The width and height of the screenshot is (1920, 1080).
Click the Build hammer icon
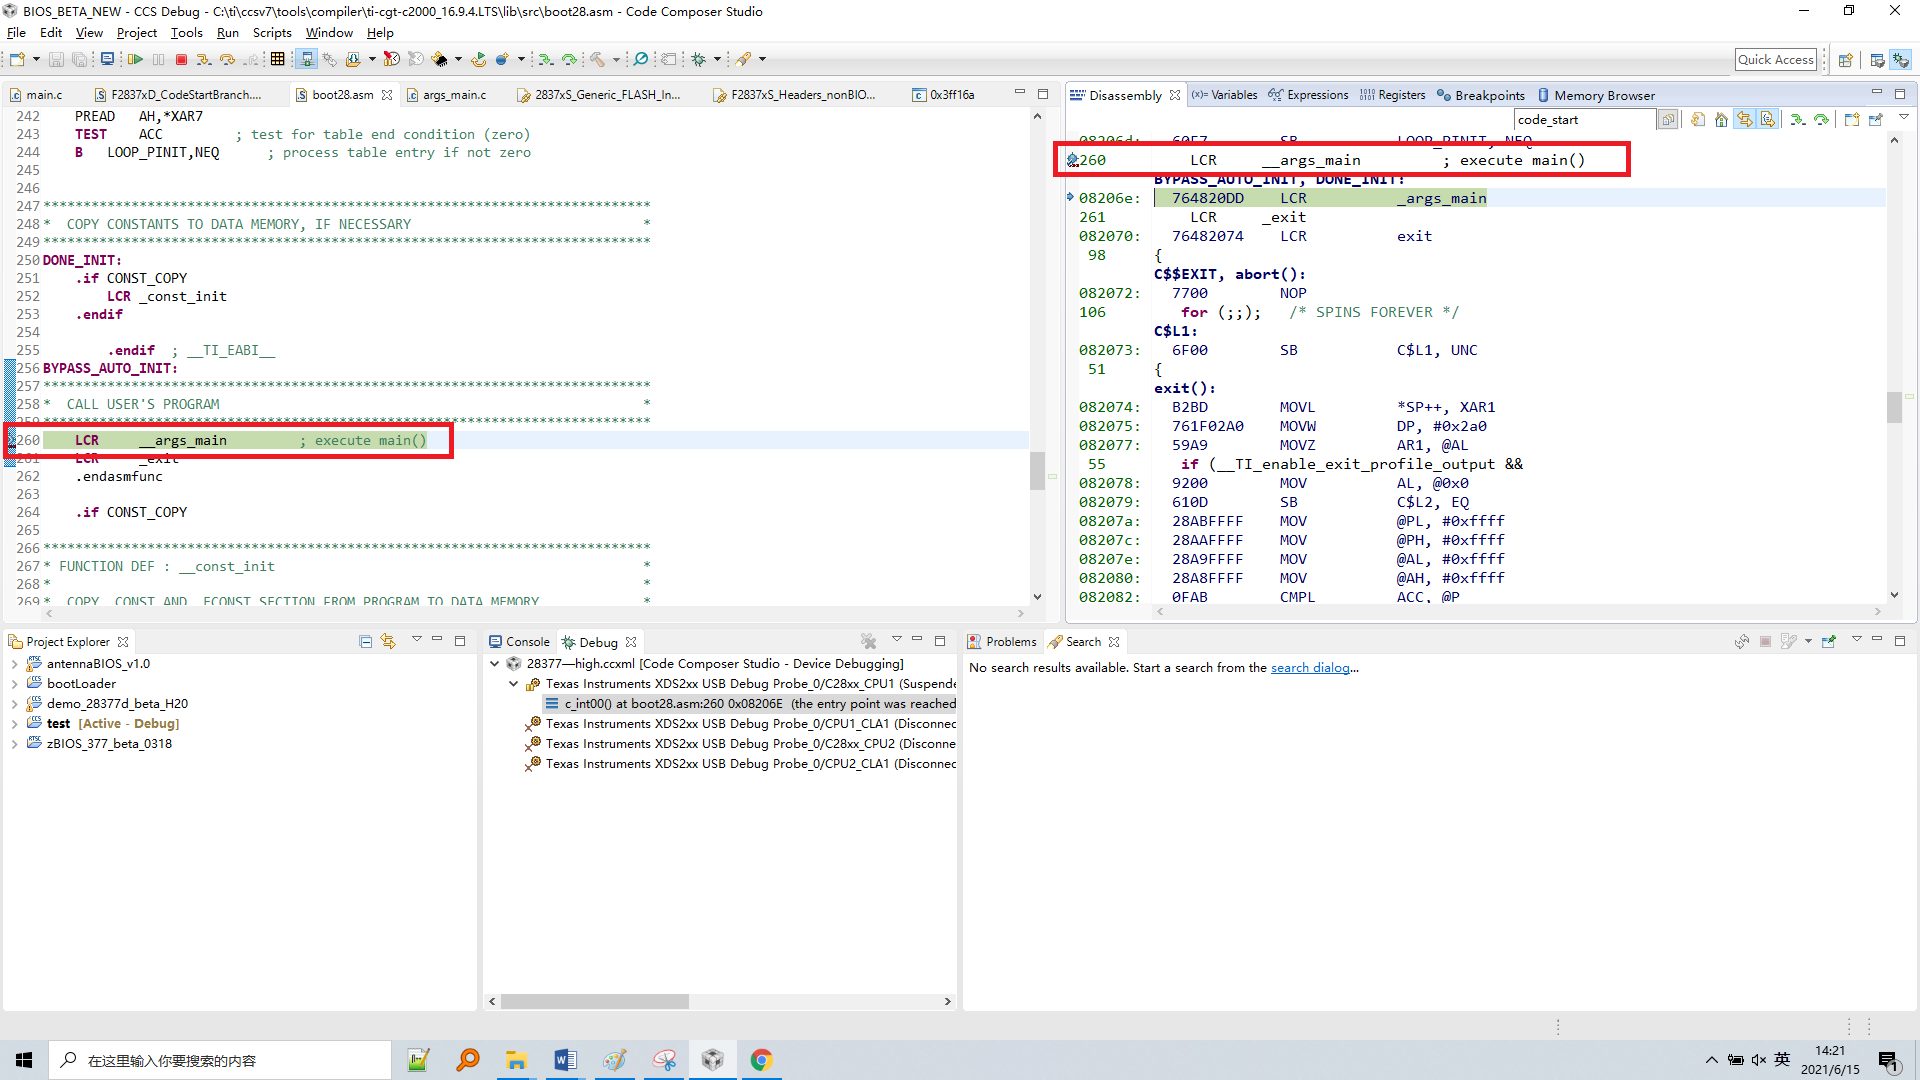(x=597, y=60)
